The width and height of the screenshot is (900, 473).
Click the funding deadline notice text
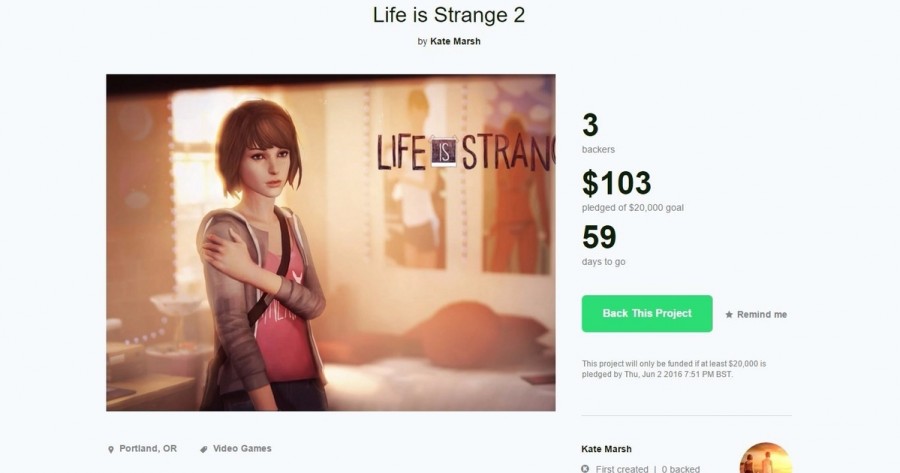click(674, 368)
